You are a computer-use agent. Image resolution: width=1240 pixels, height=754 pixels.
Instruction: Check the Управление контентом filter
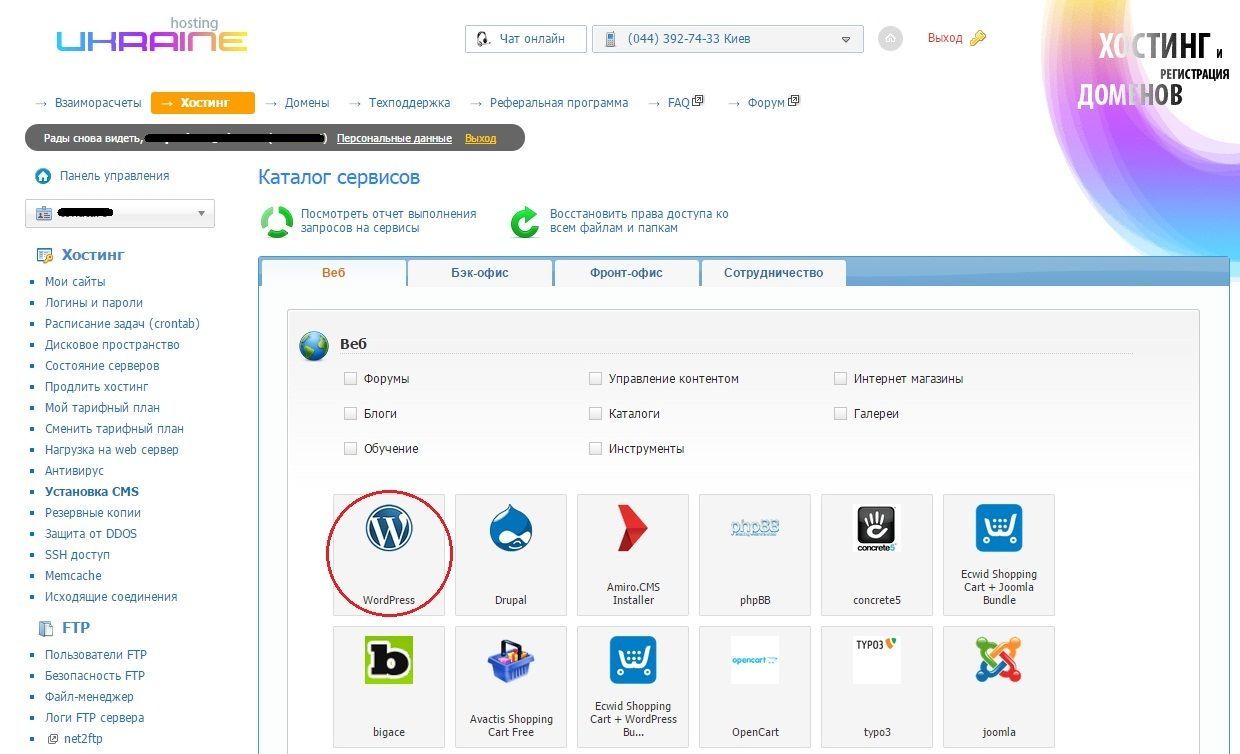tap(595, 379)
